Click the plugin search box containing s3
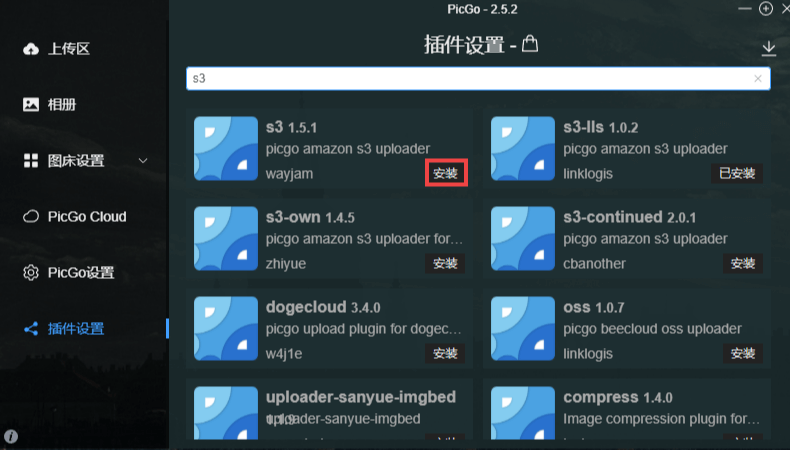Viewport: 790px width, 450px height. 478,79
